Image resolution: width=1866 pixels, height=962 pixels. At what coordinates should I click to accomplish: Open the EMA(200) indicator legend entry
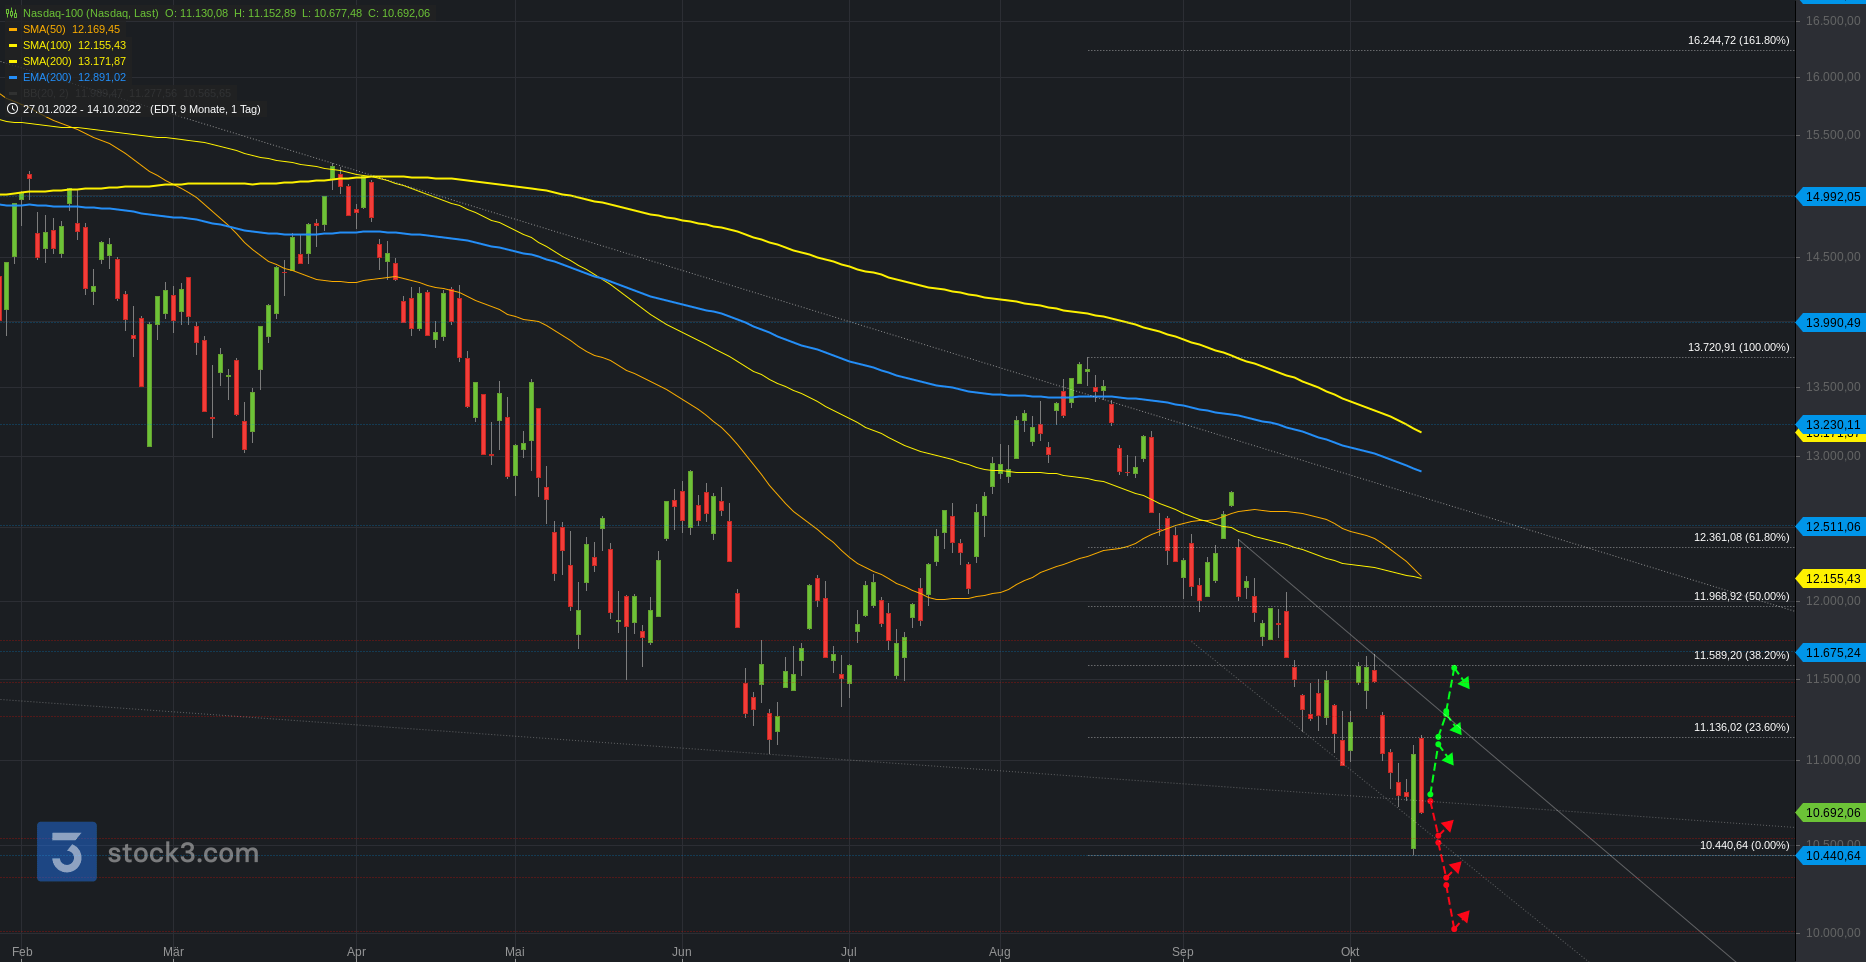74,78
